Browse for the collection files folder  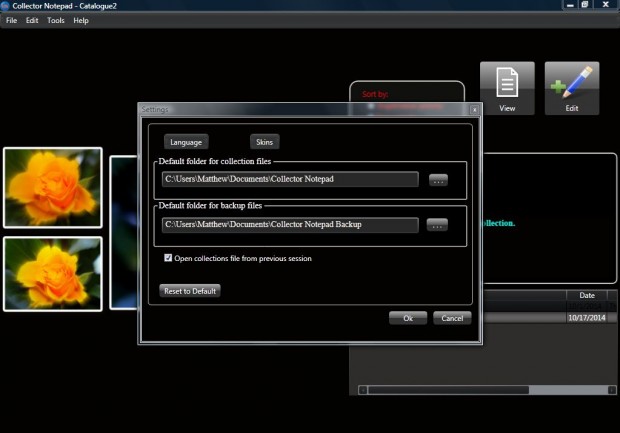coord(438,180)
